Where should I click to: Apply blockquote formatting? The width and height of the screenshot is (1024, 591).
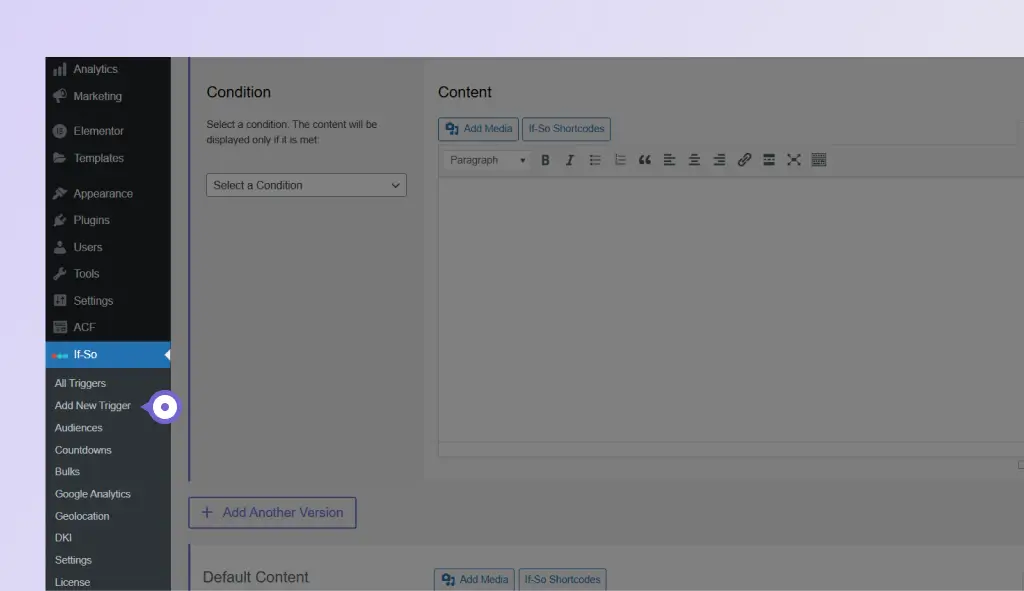click(645, 160)
